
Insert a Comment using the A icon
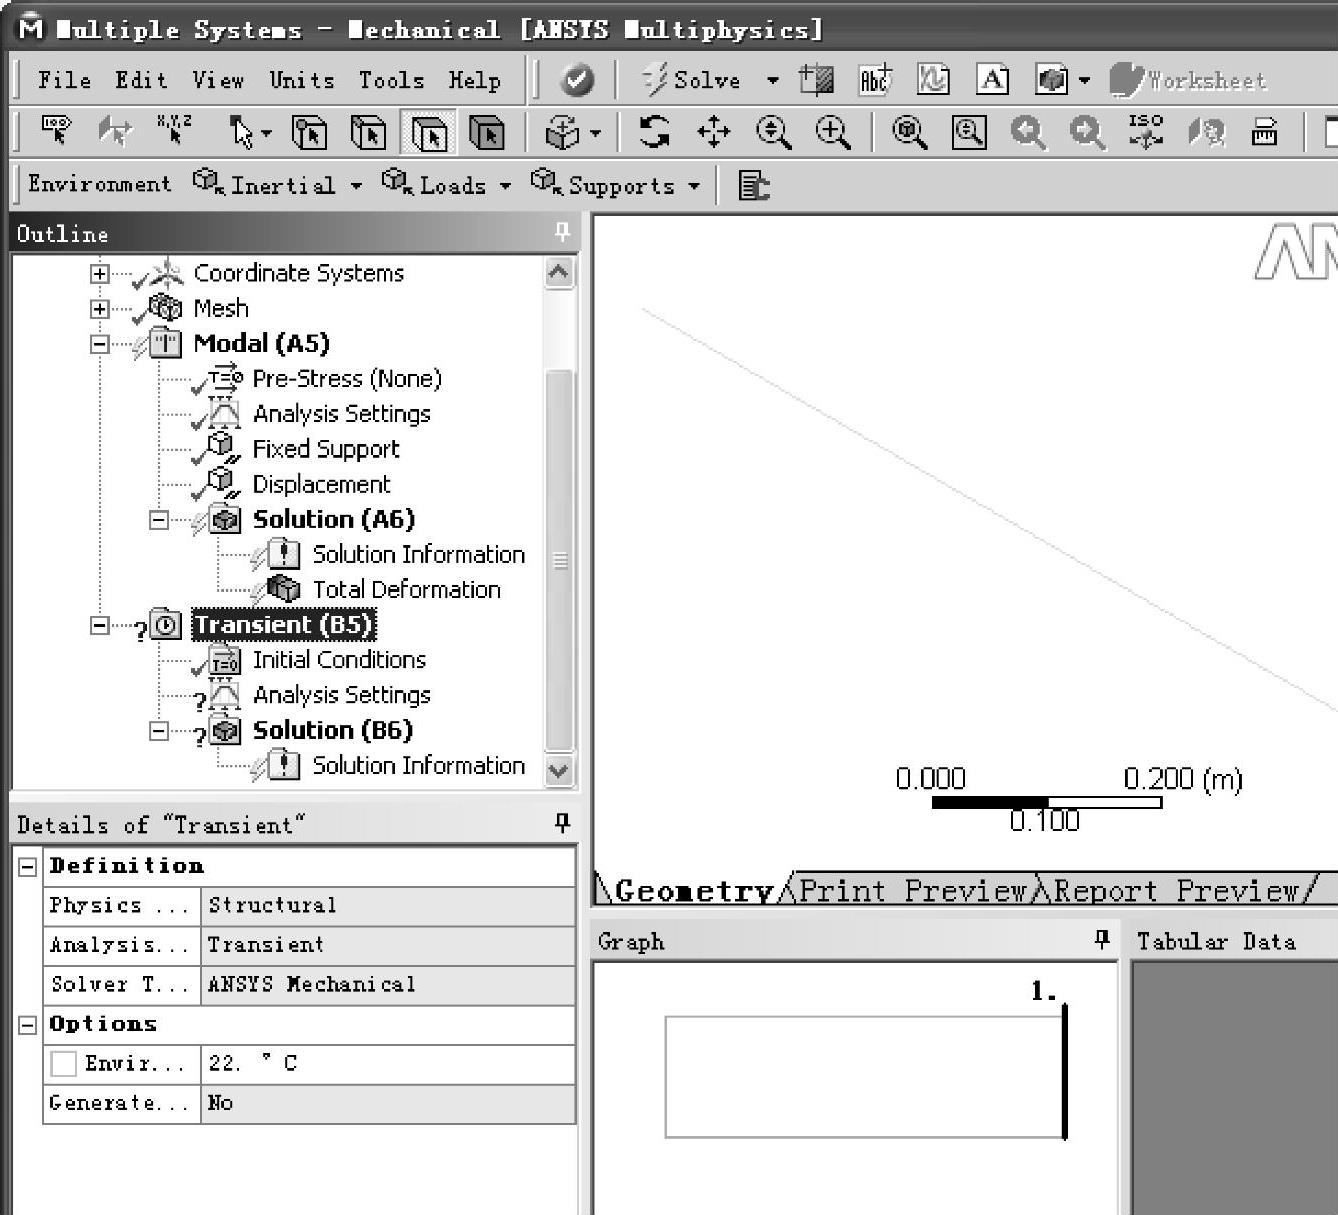992,80
